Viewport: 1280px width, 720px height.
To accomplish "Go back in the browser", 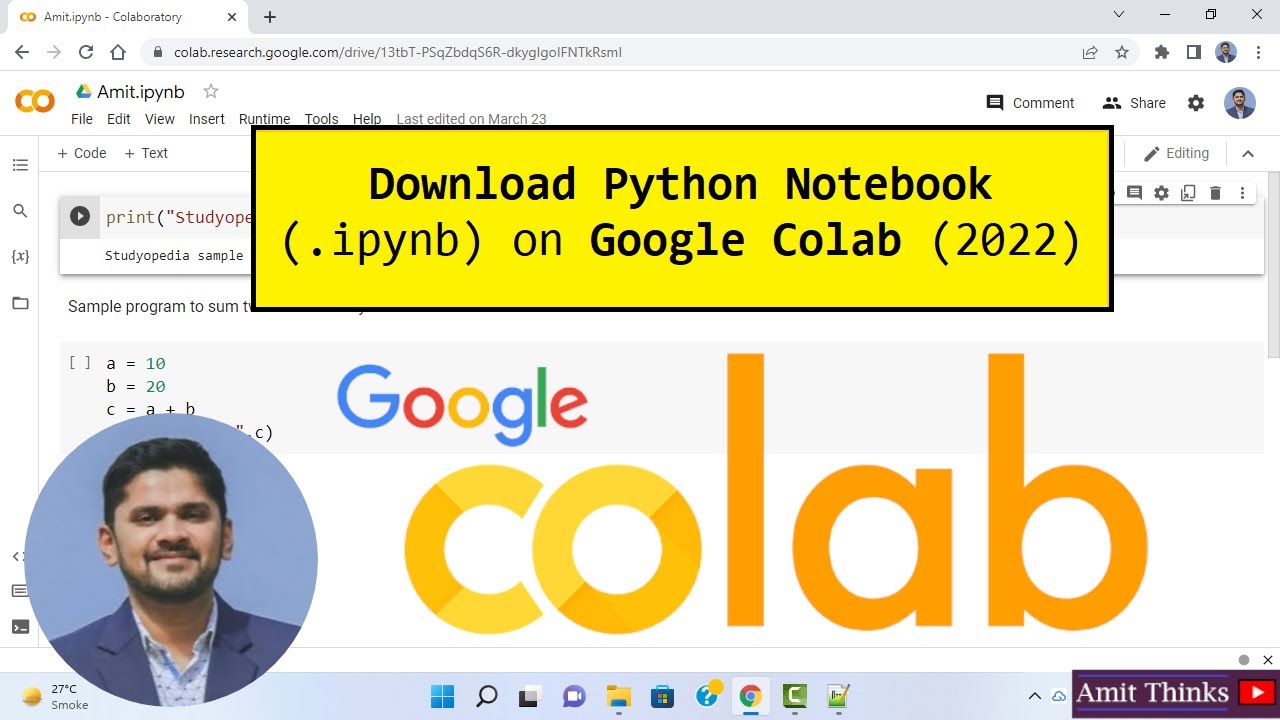I will pyautogui.click(x=22, y=52).
